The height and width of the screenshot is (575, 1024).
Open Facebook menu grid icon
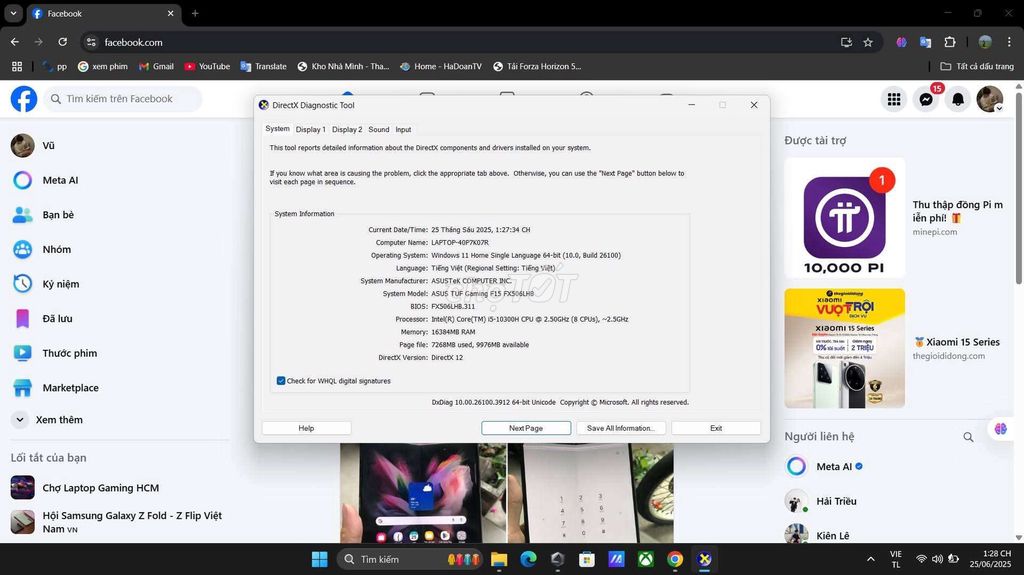point(894,99)
